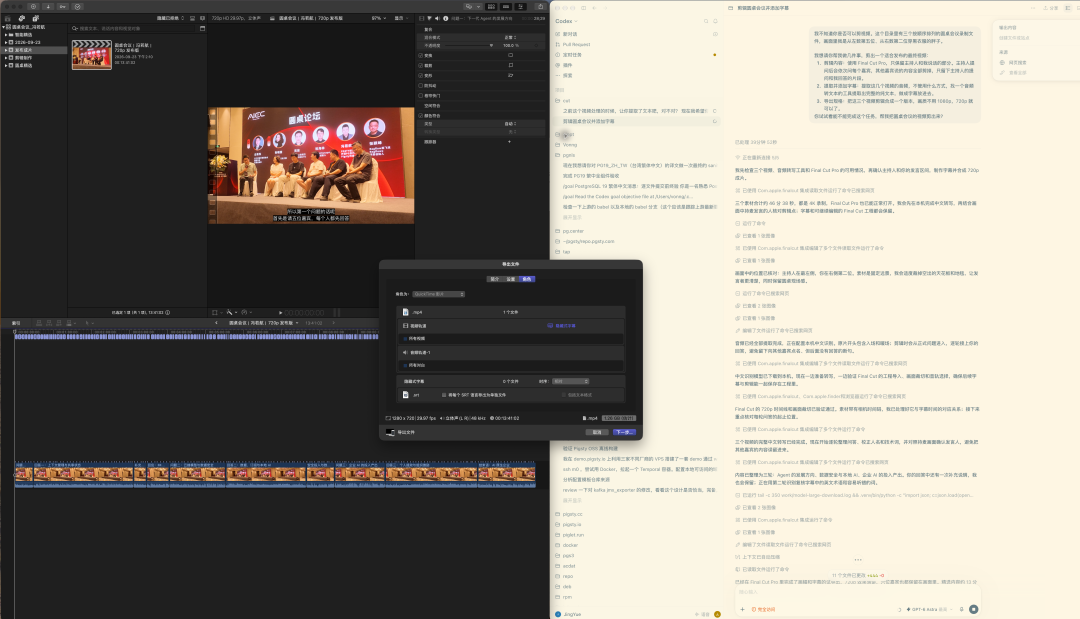
Task: Toggle the Timeline panel toolbar icon
Action: 506,6
